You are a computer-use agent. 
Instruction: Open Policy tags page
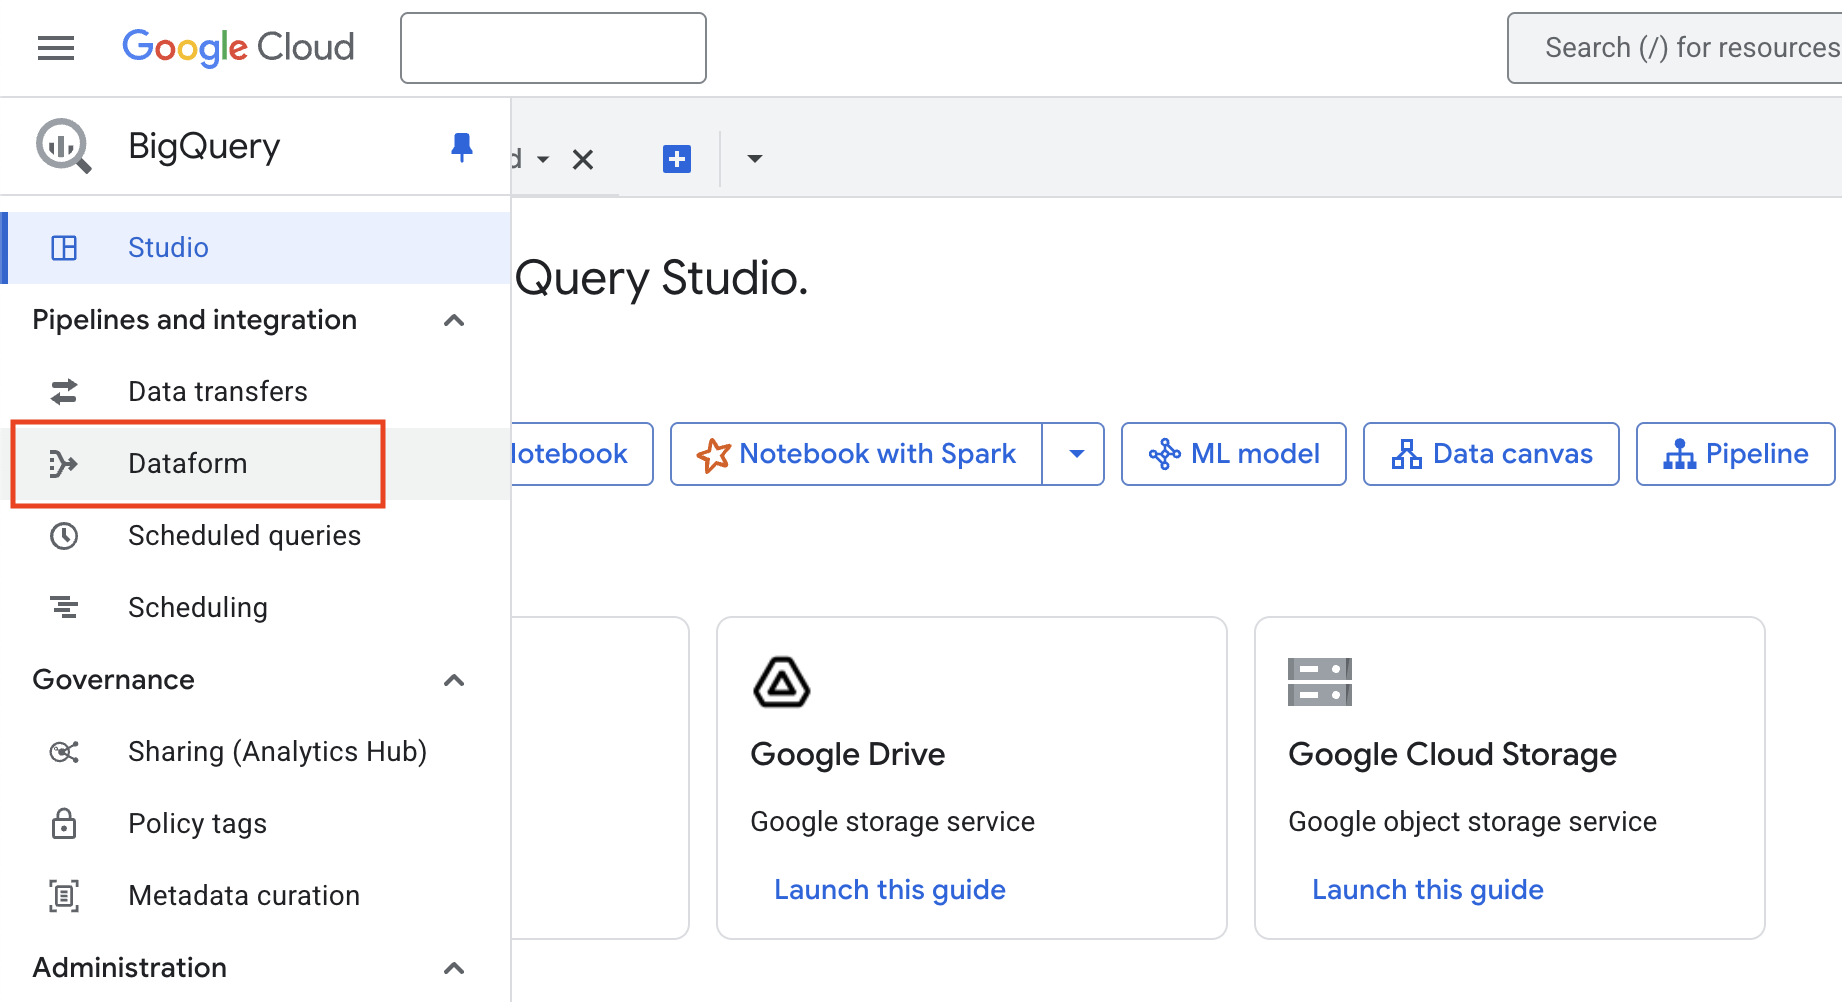coord(256,823)
